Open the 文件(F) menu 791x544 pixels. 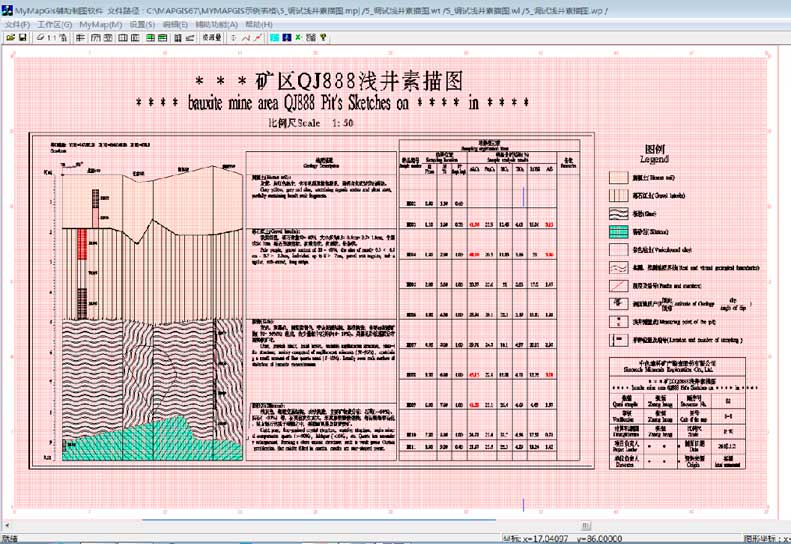[x=17, y=23]
